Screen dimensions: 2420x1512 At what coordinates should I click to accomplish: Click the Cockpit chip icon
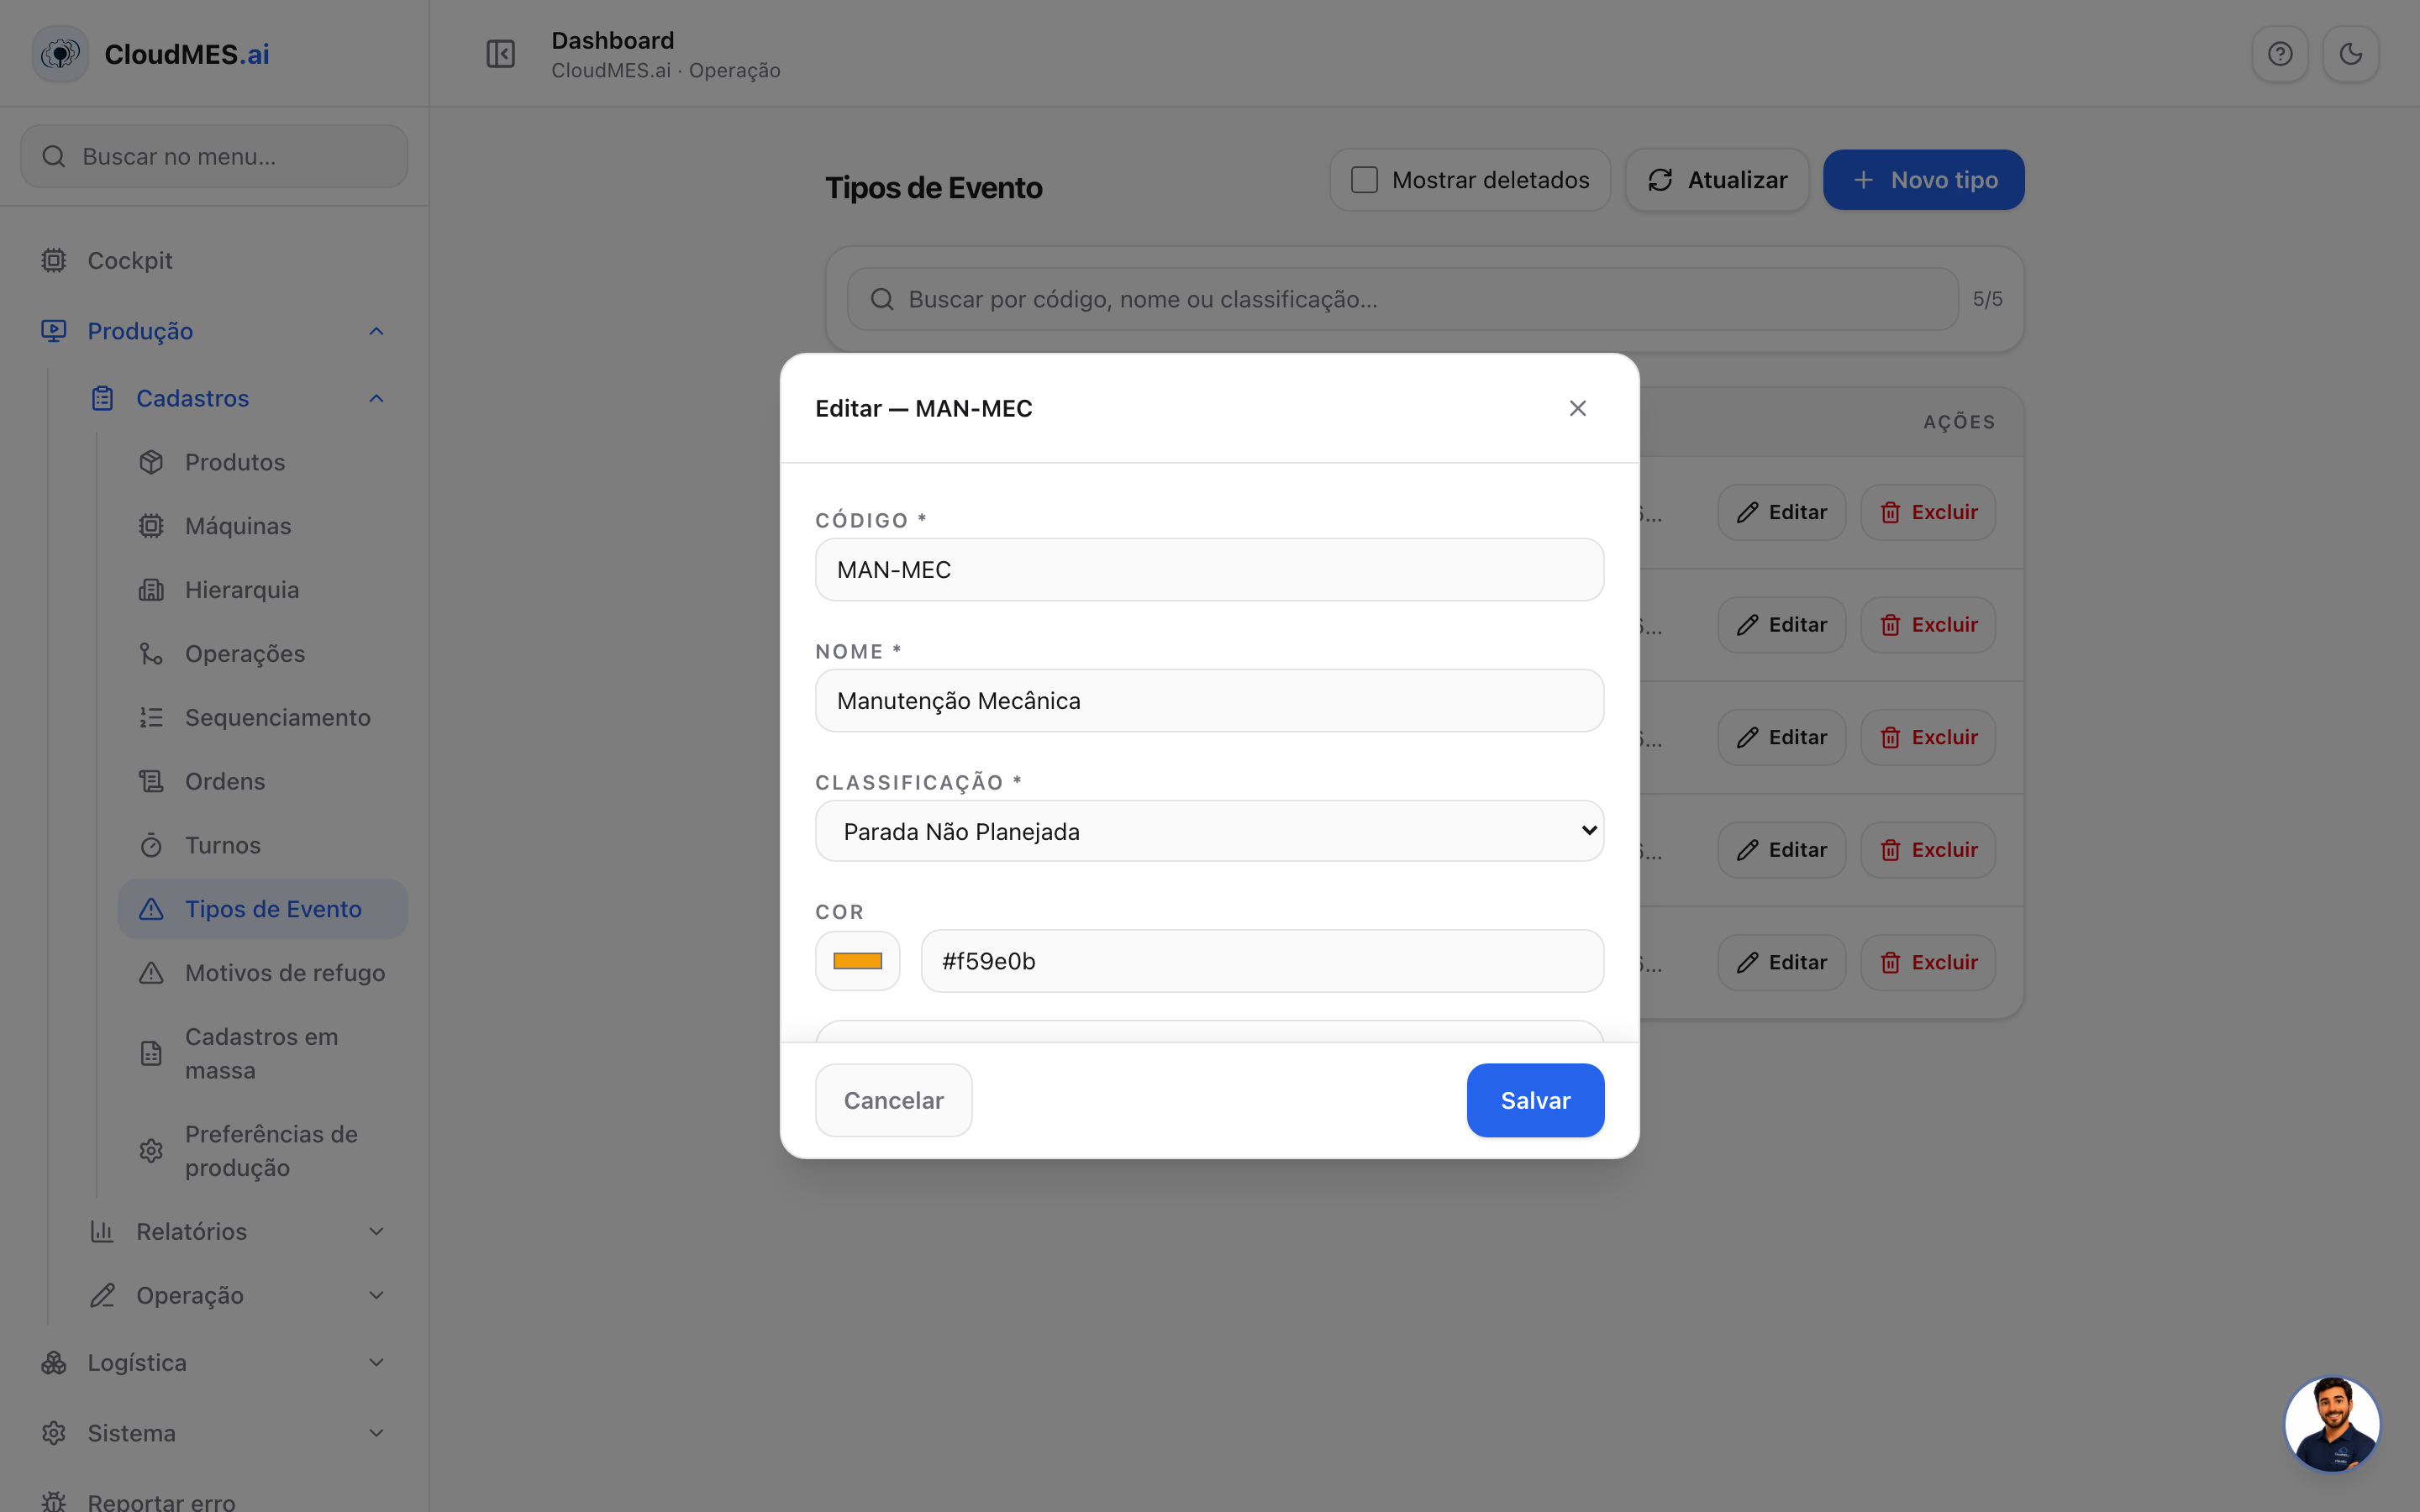54,261
